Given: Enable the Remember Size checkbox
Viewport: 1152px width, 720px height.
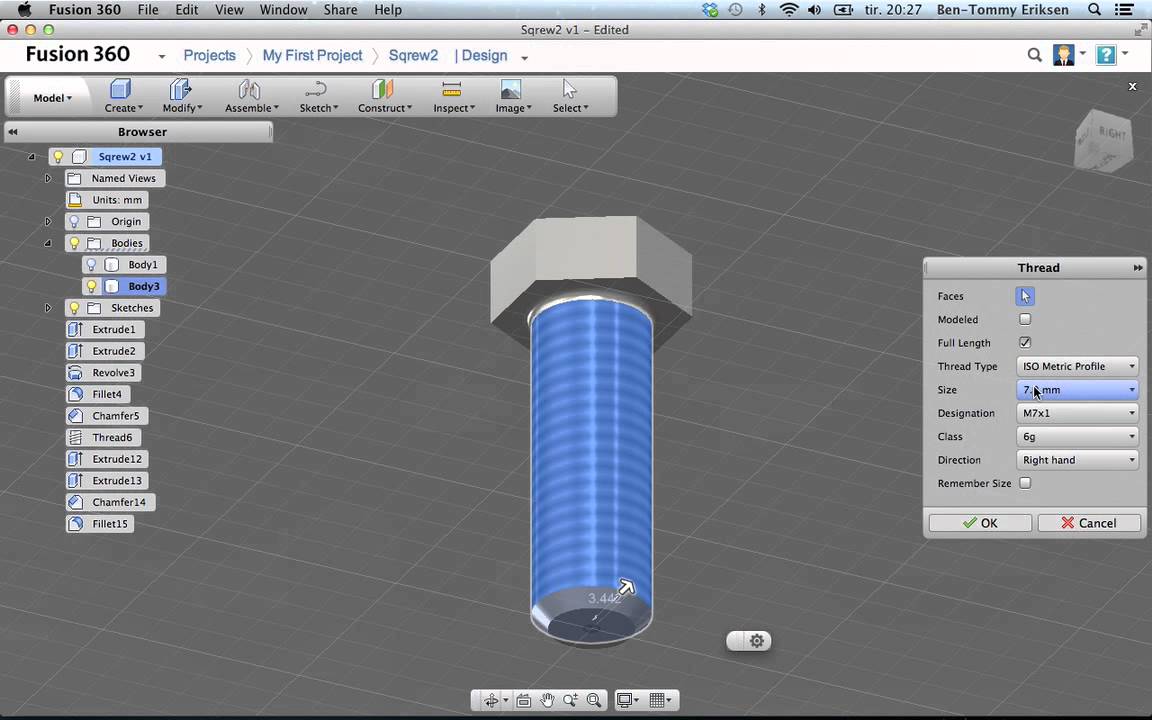Looking at the screenshot, I should pos(1025,483).
